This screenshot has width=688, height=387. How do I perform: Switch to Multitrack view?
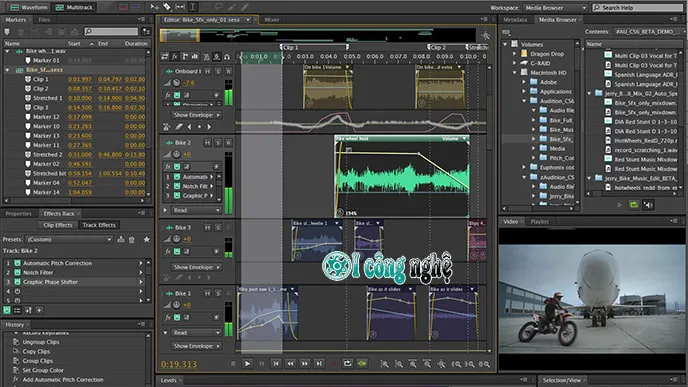click(x=74, y=7)
